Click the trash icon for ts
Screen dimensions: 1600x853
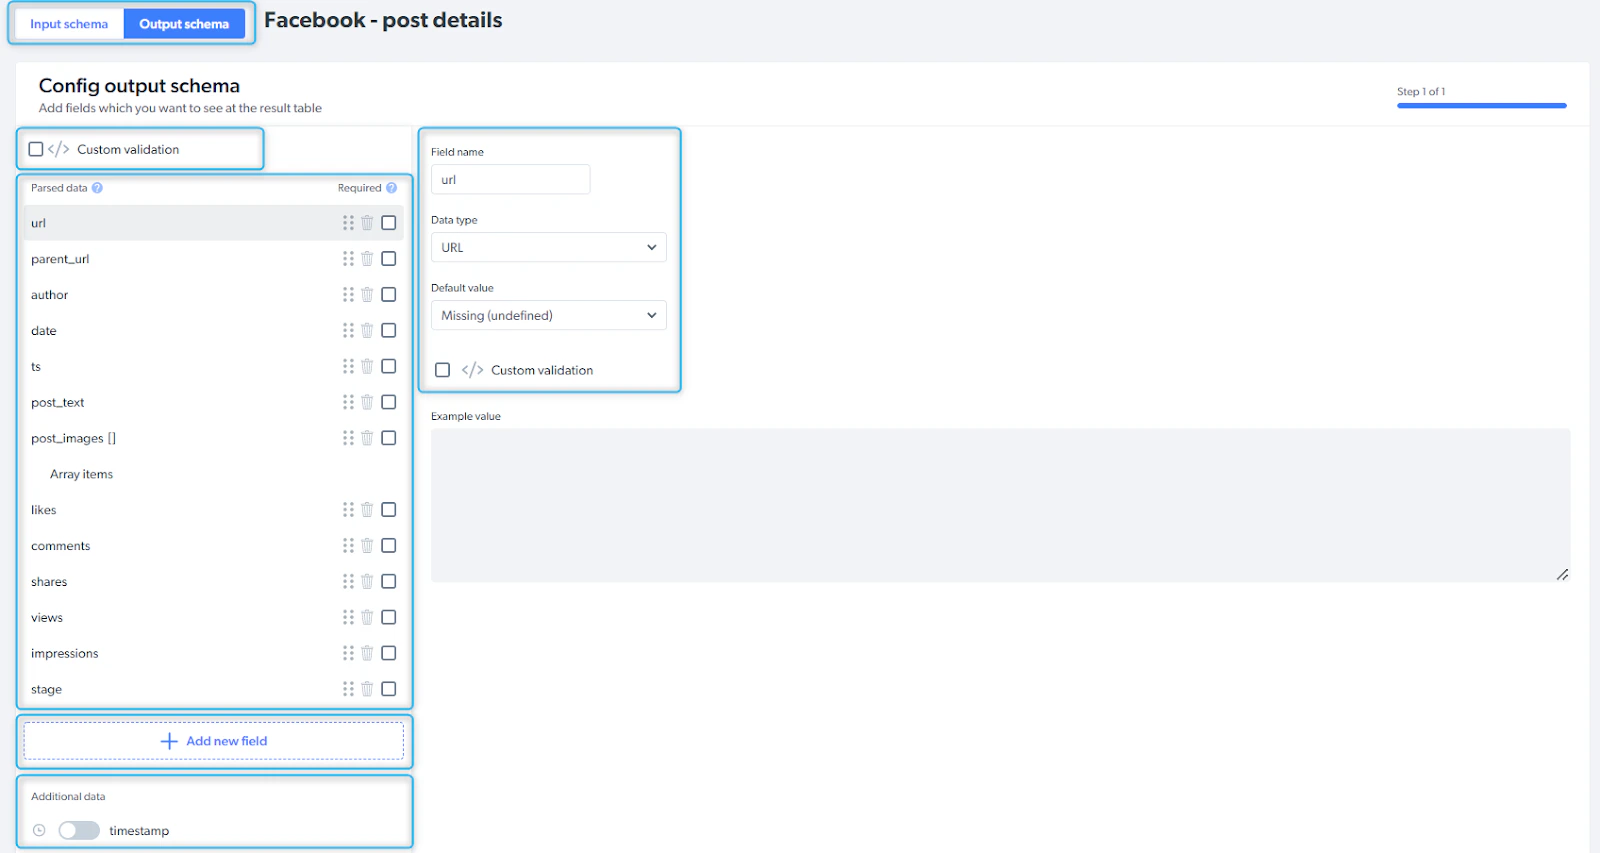pyautogui.click(x=367, y=366)
